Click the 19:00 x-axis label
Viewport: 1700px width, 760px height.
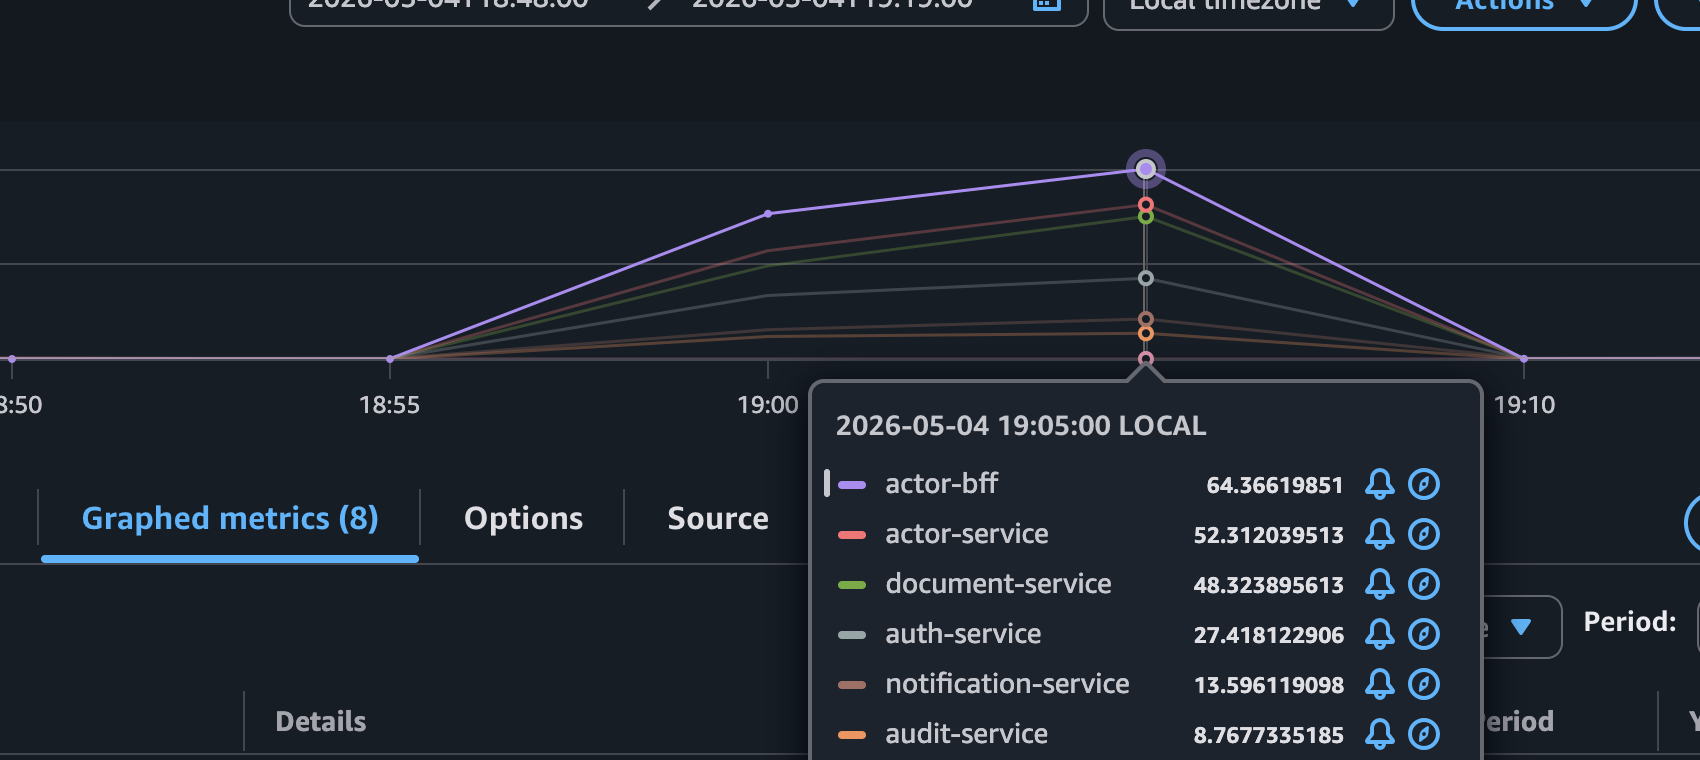point(768,405)
